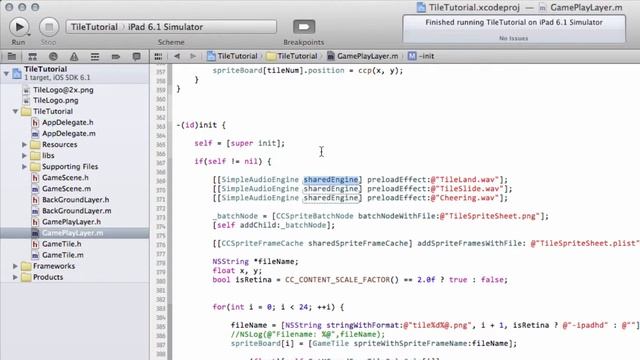Open the Search navigator icon

point(53,56)
